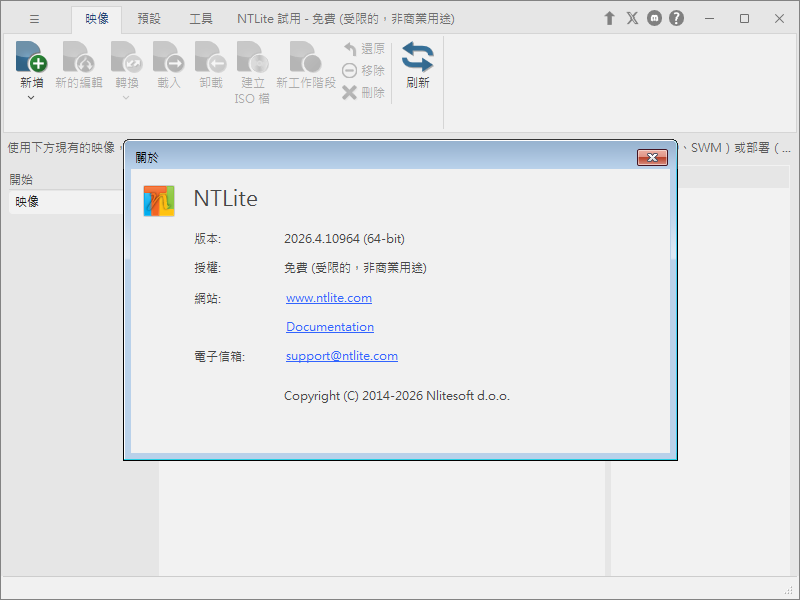Click the 刷新 (Refresh) toolbar icon
The image size is (800, 600).
417,62
